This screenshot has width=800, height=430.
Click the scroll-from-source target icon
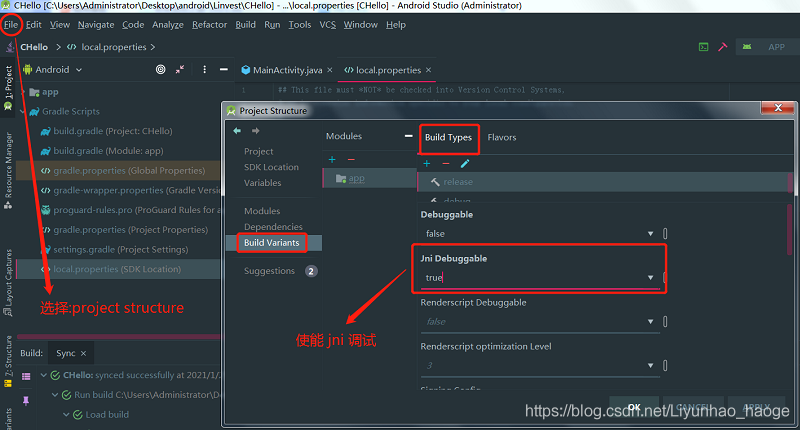[160, 69]
